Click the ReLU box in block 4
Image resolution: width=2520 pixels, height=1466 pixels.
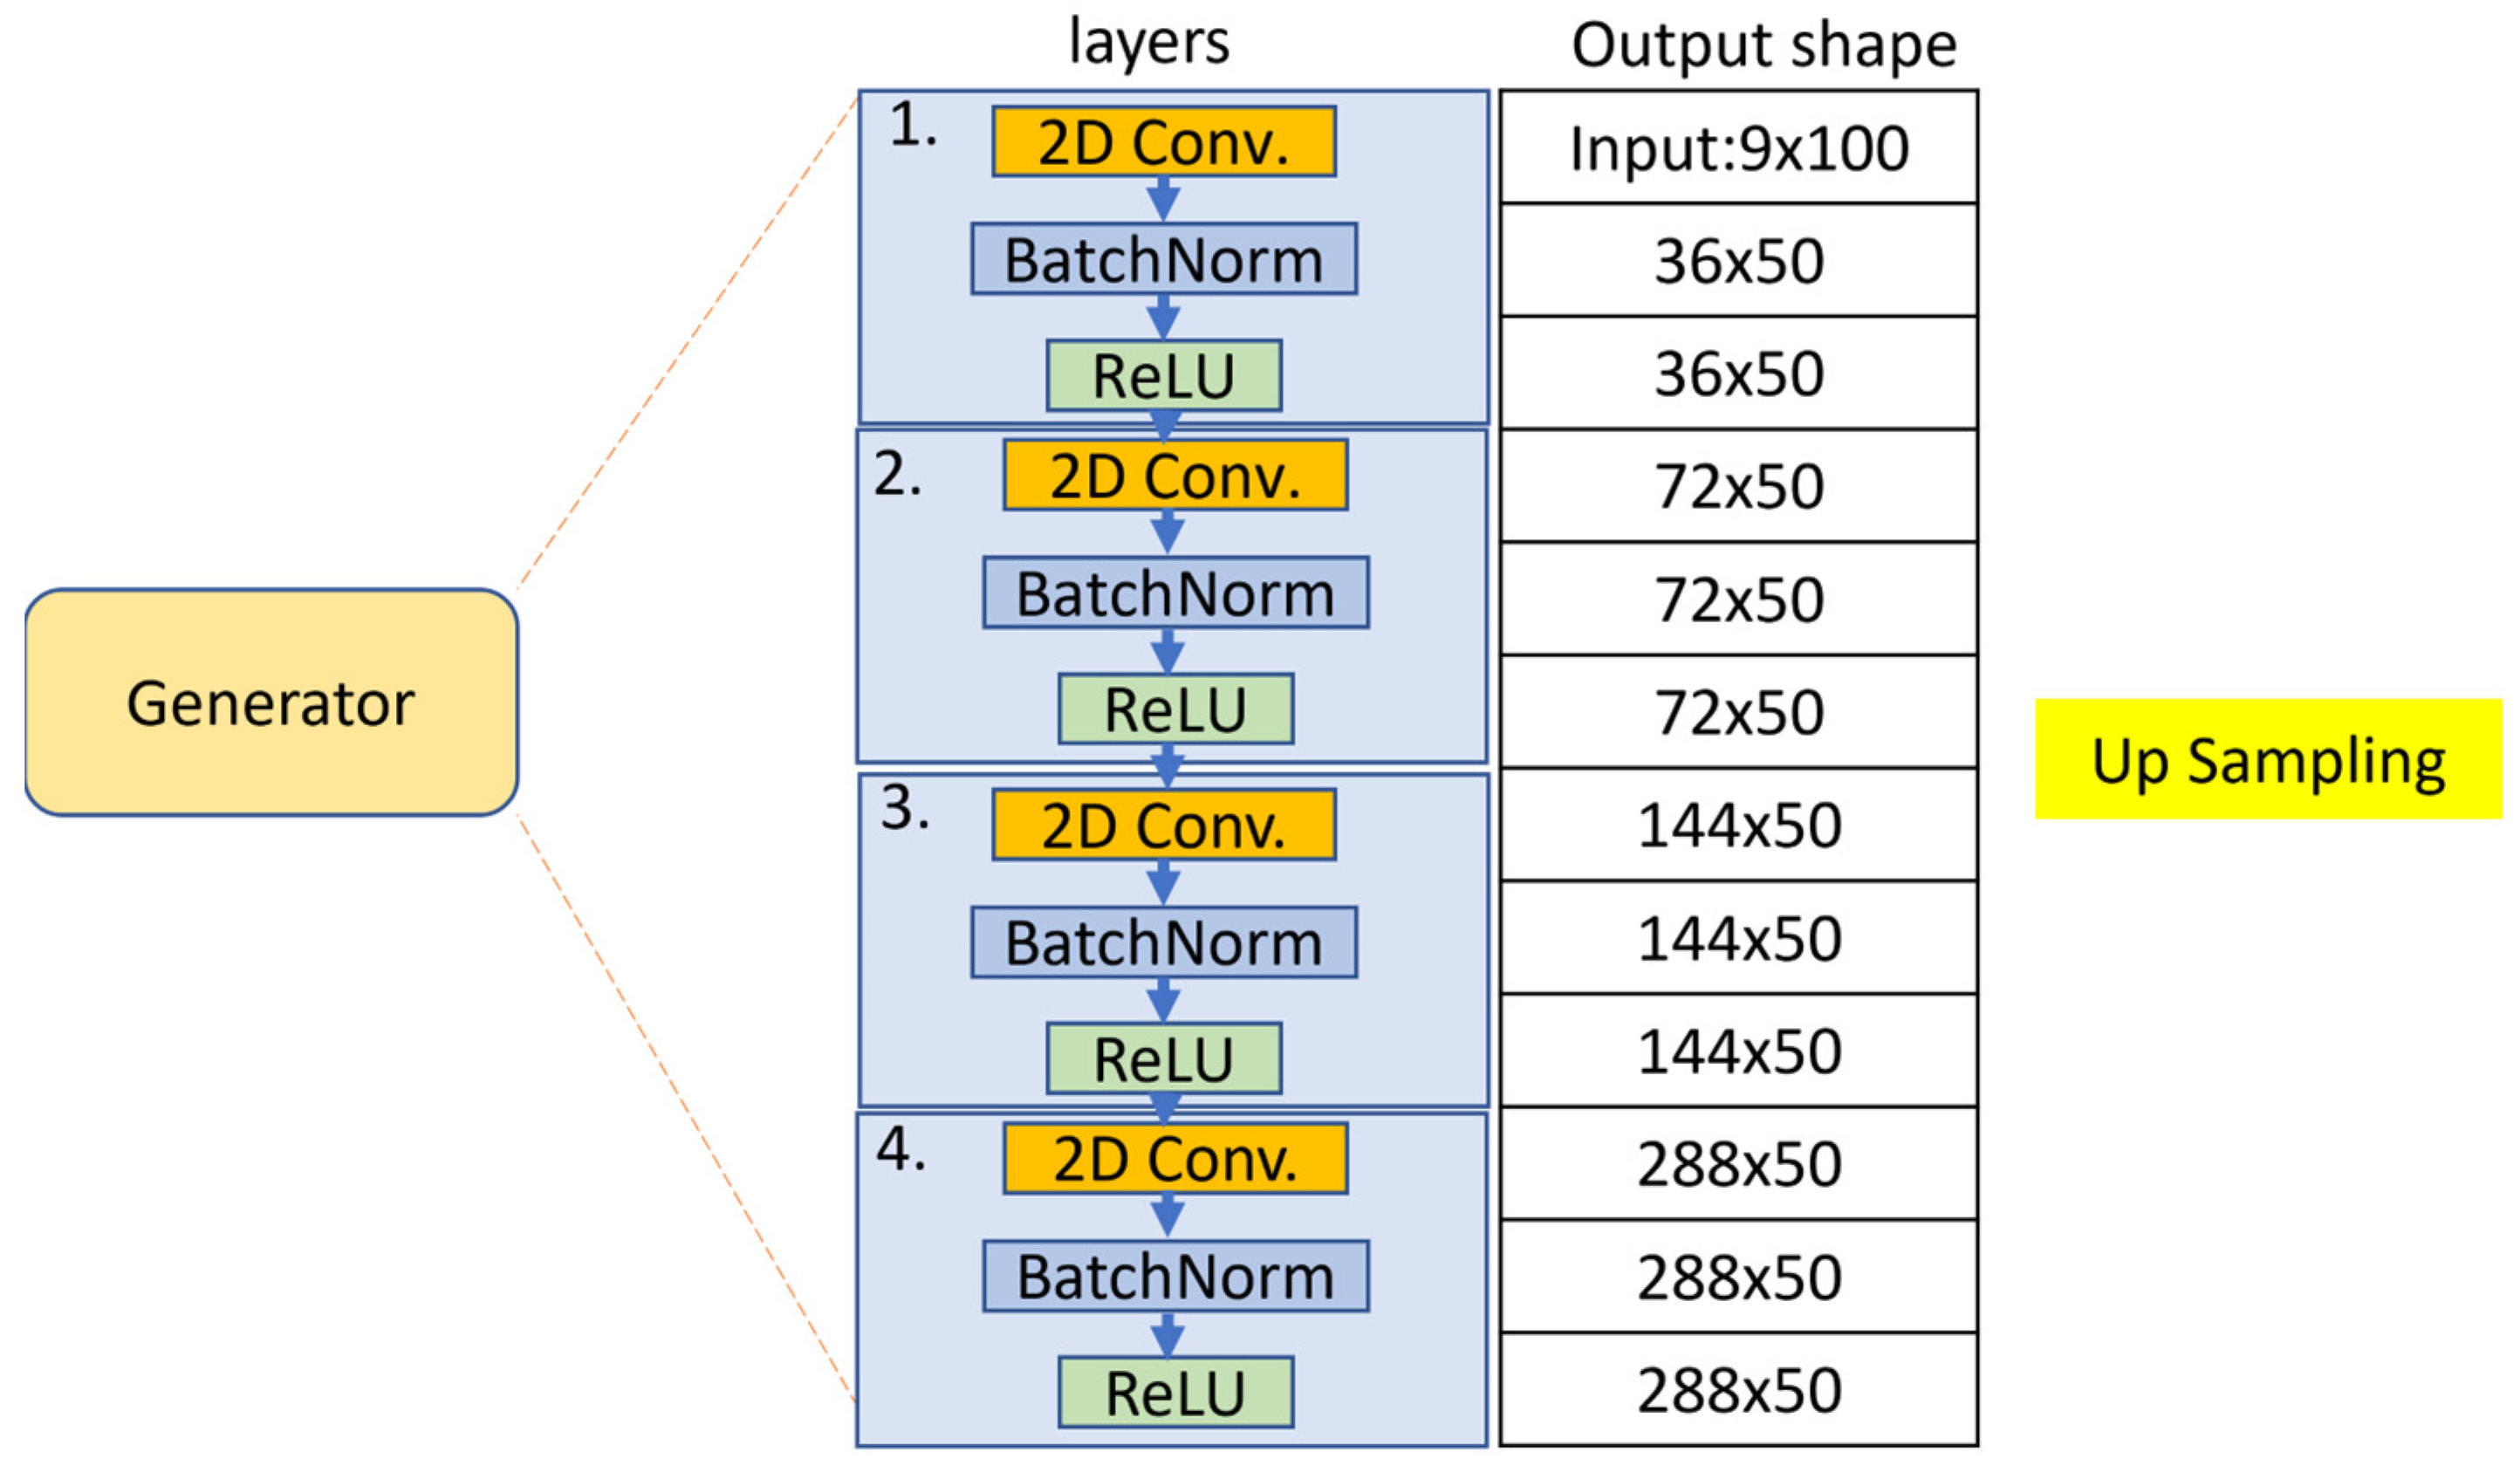click(x=1175, y=1392)
